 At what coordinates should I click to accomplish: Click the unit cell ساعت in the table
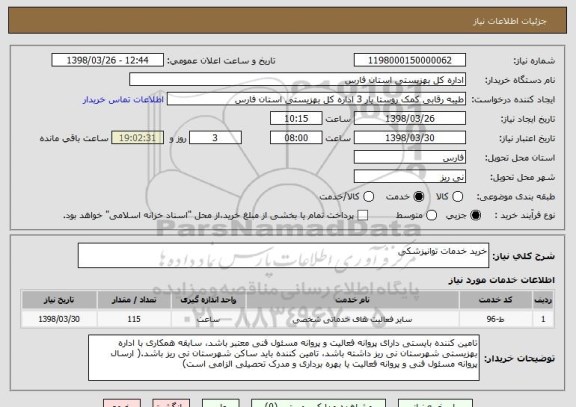(x=208, y=319)
